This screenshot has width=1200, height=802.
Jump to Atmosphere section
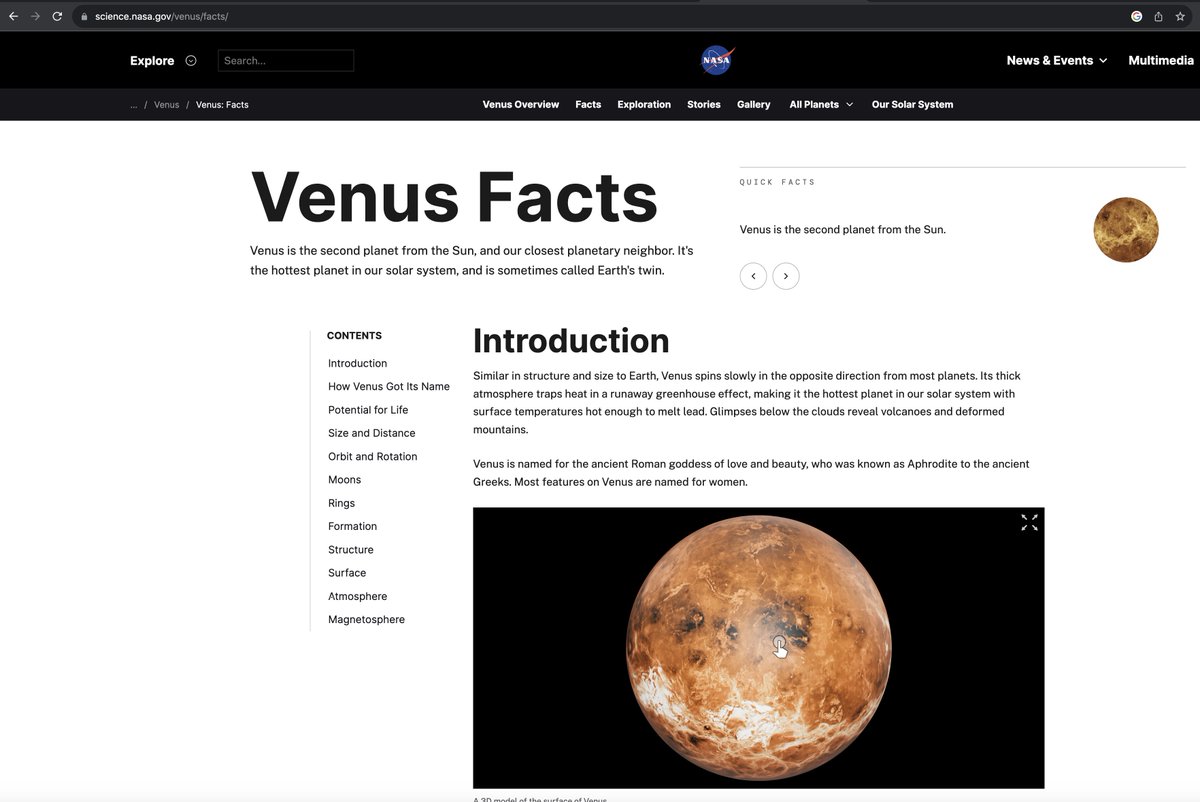(357, 596)
